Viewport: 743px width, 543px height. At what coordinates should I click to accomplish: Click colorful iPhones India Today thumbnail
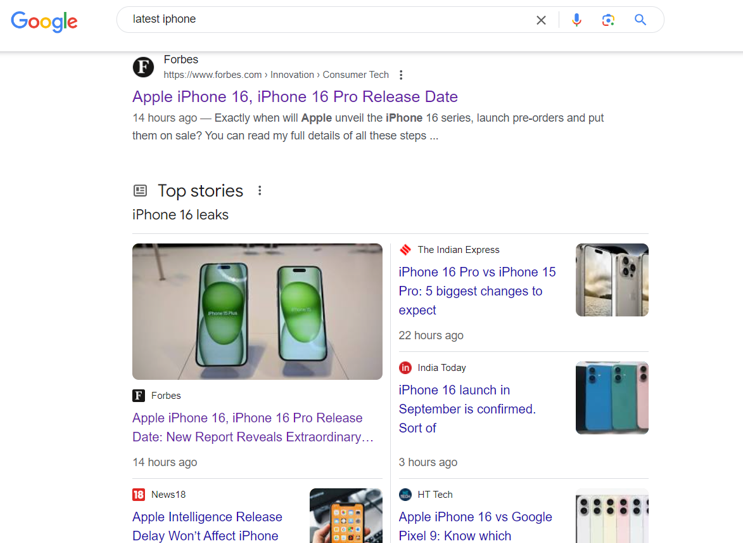612,398
